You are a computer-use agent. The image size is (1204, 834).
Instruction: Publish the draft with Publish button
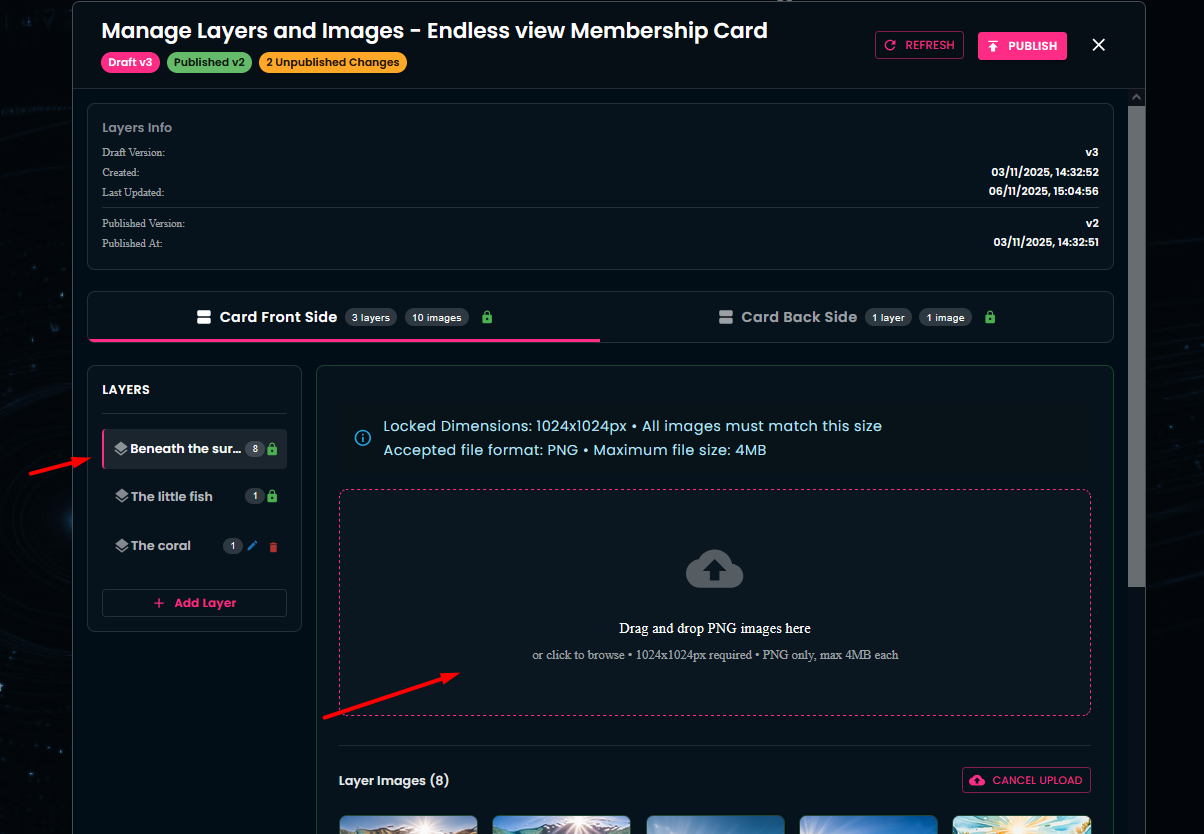click(x=1022, y=46)
